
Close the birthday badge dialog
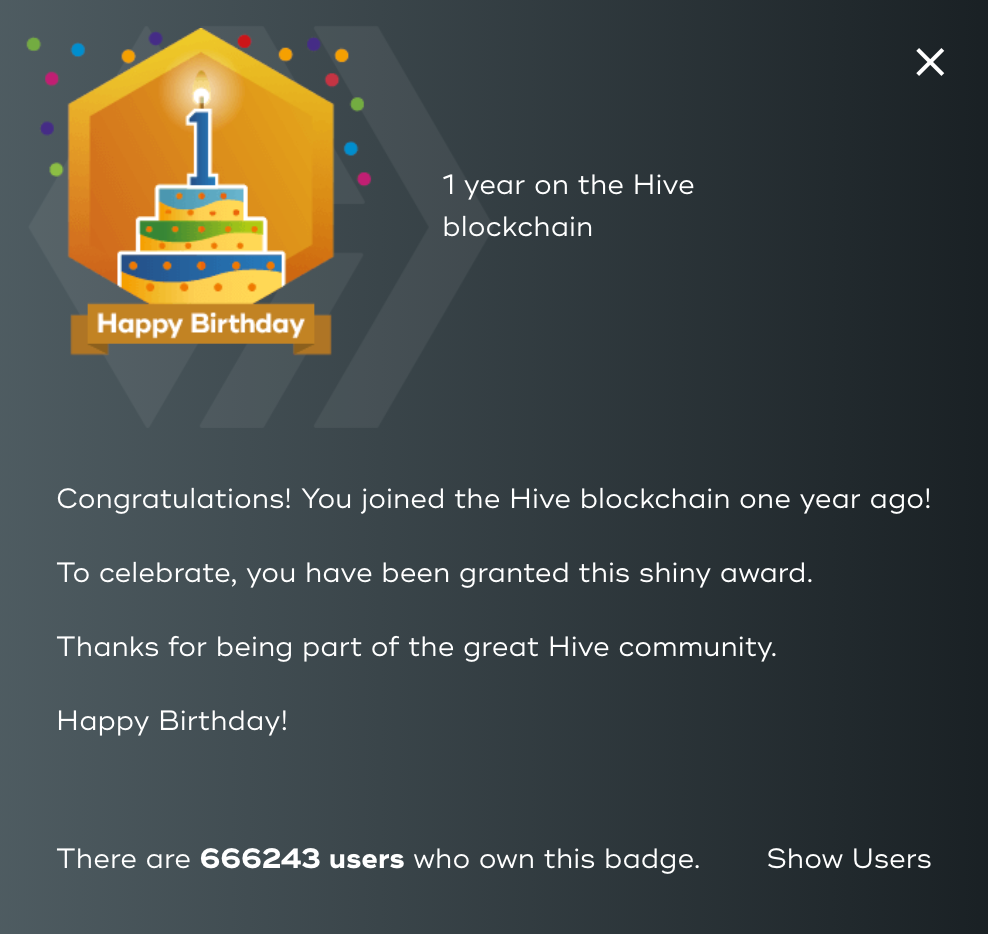(930, 62)
